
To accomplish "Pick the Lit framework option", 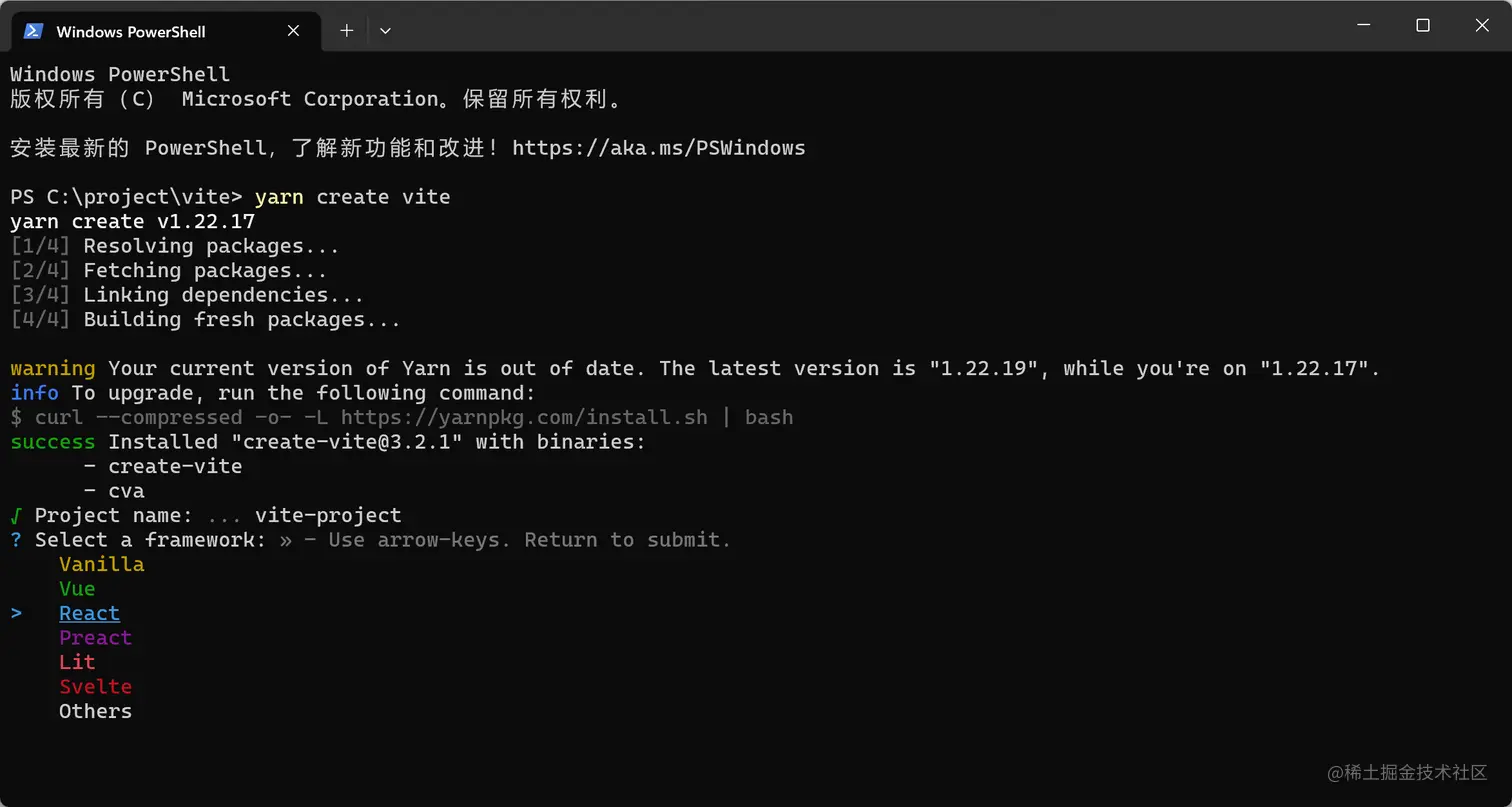I will click(x=77, y=662).
